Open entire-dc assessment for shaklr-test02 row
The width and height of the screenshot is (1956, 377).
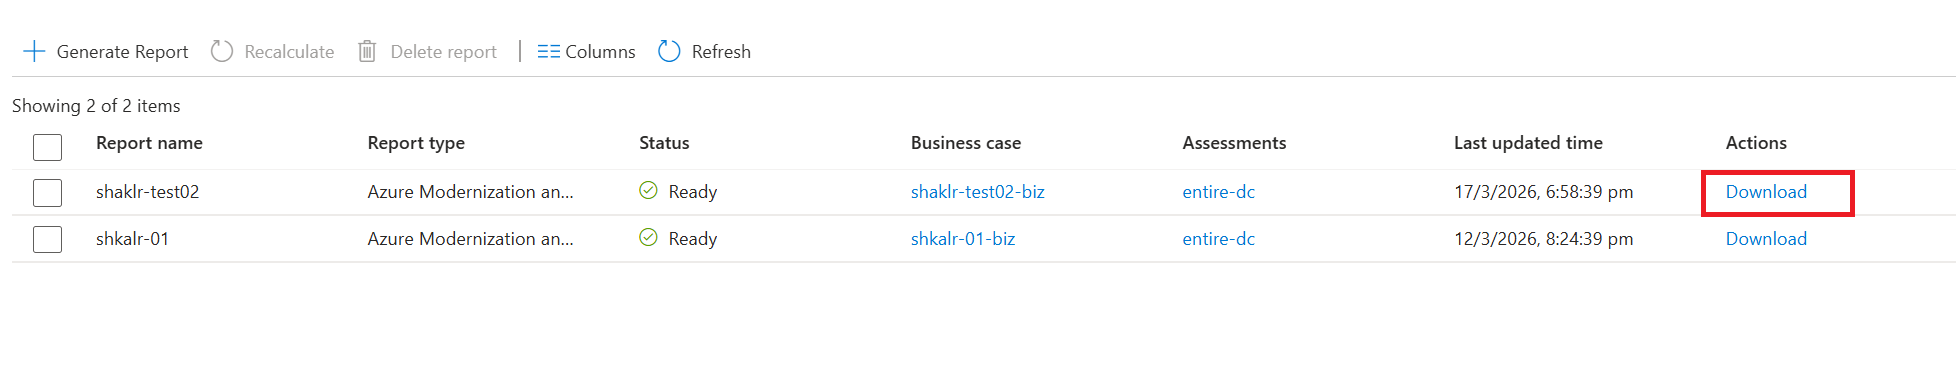1218,192
